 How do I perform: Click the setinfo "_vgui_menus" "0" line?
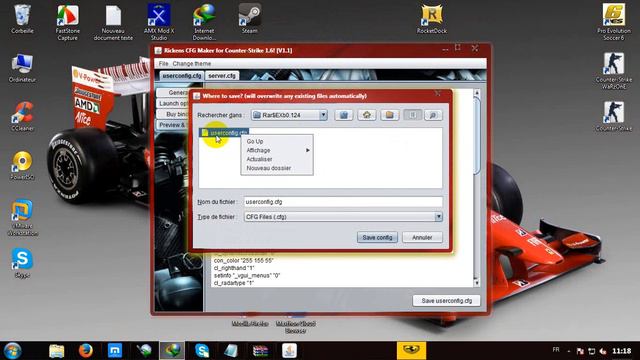(247, 276)
